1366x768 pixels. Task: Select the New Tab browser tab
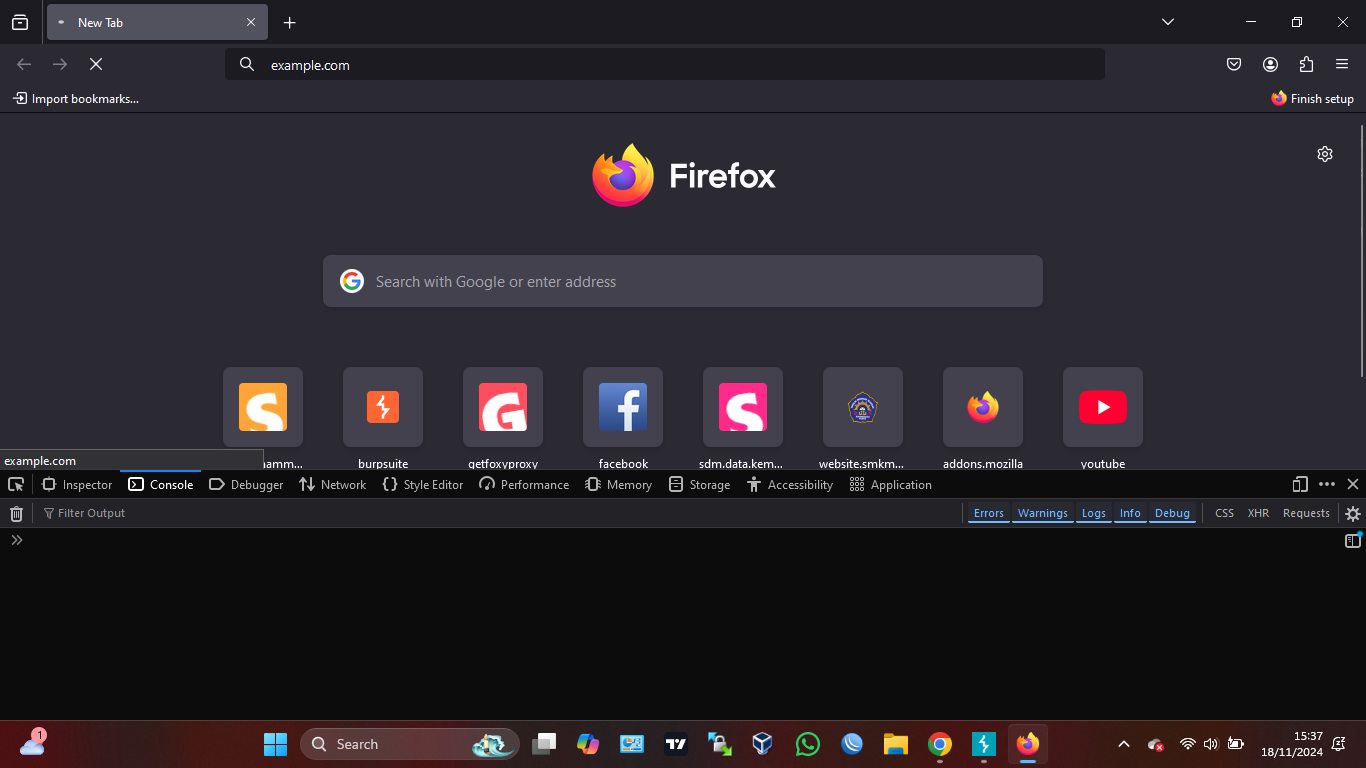[157, 22]
